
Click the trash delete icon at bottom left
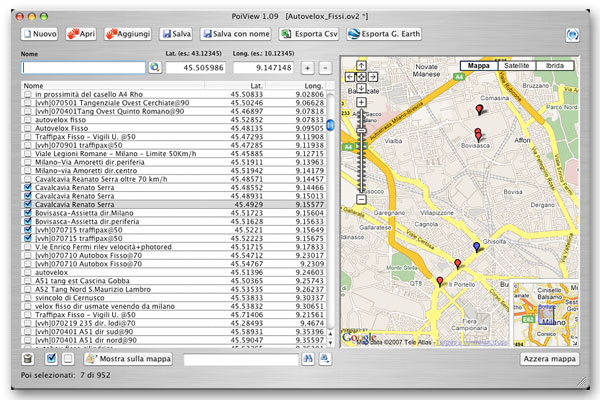(x=28, y=359)
